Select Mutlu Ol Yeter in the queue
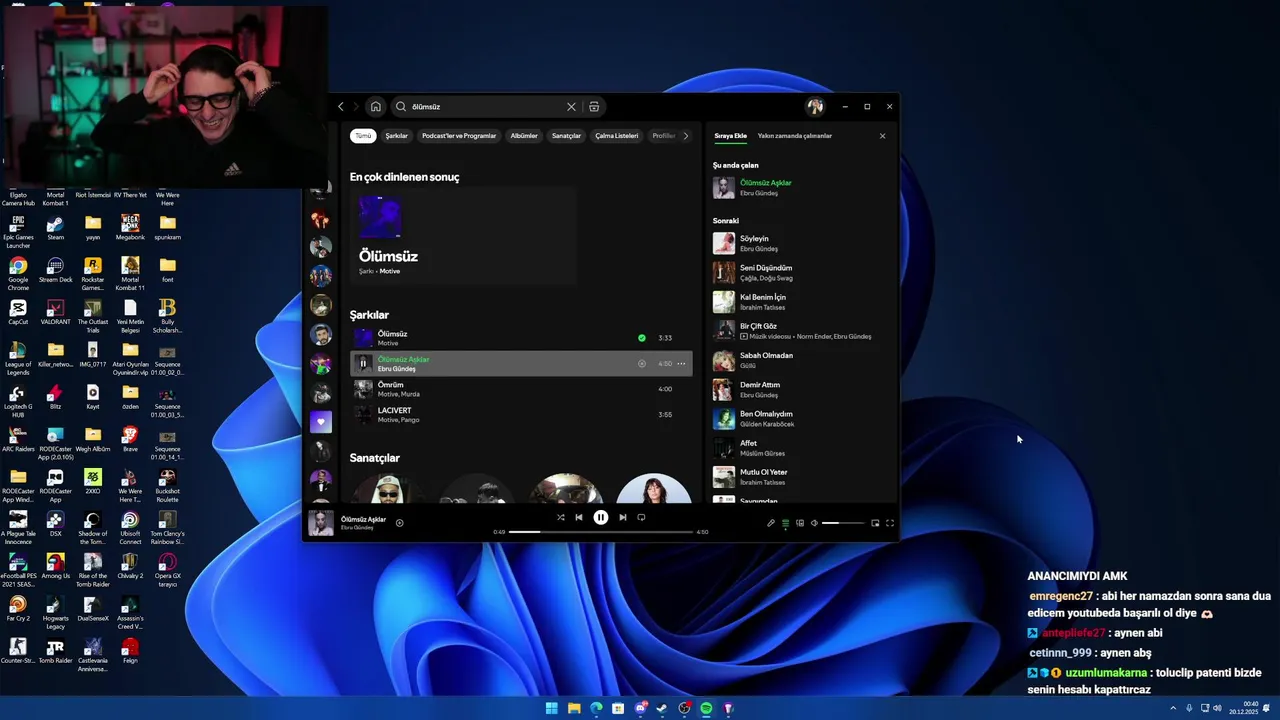 pyautogui.click(x=802, y=476)
